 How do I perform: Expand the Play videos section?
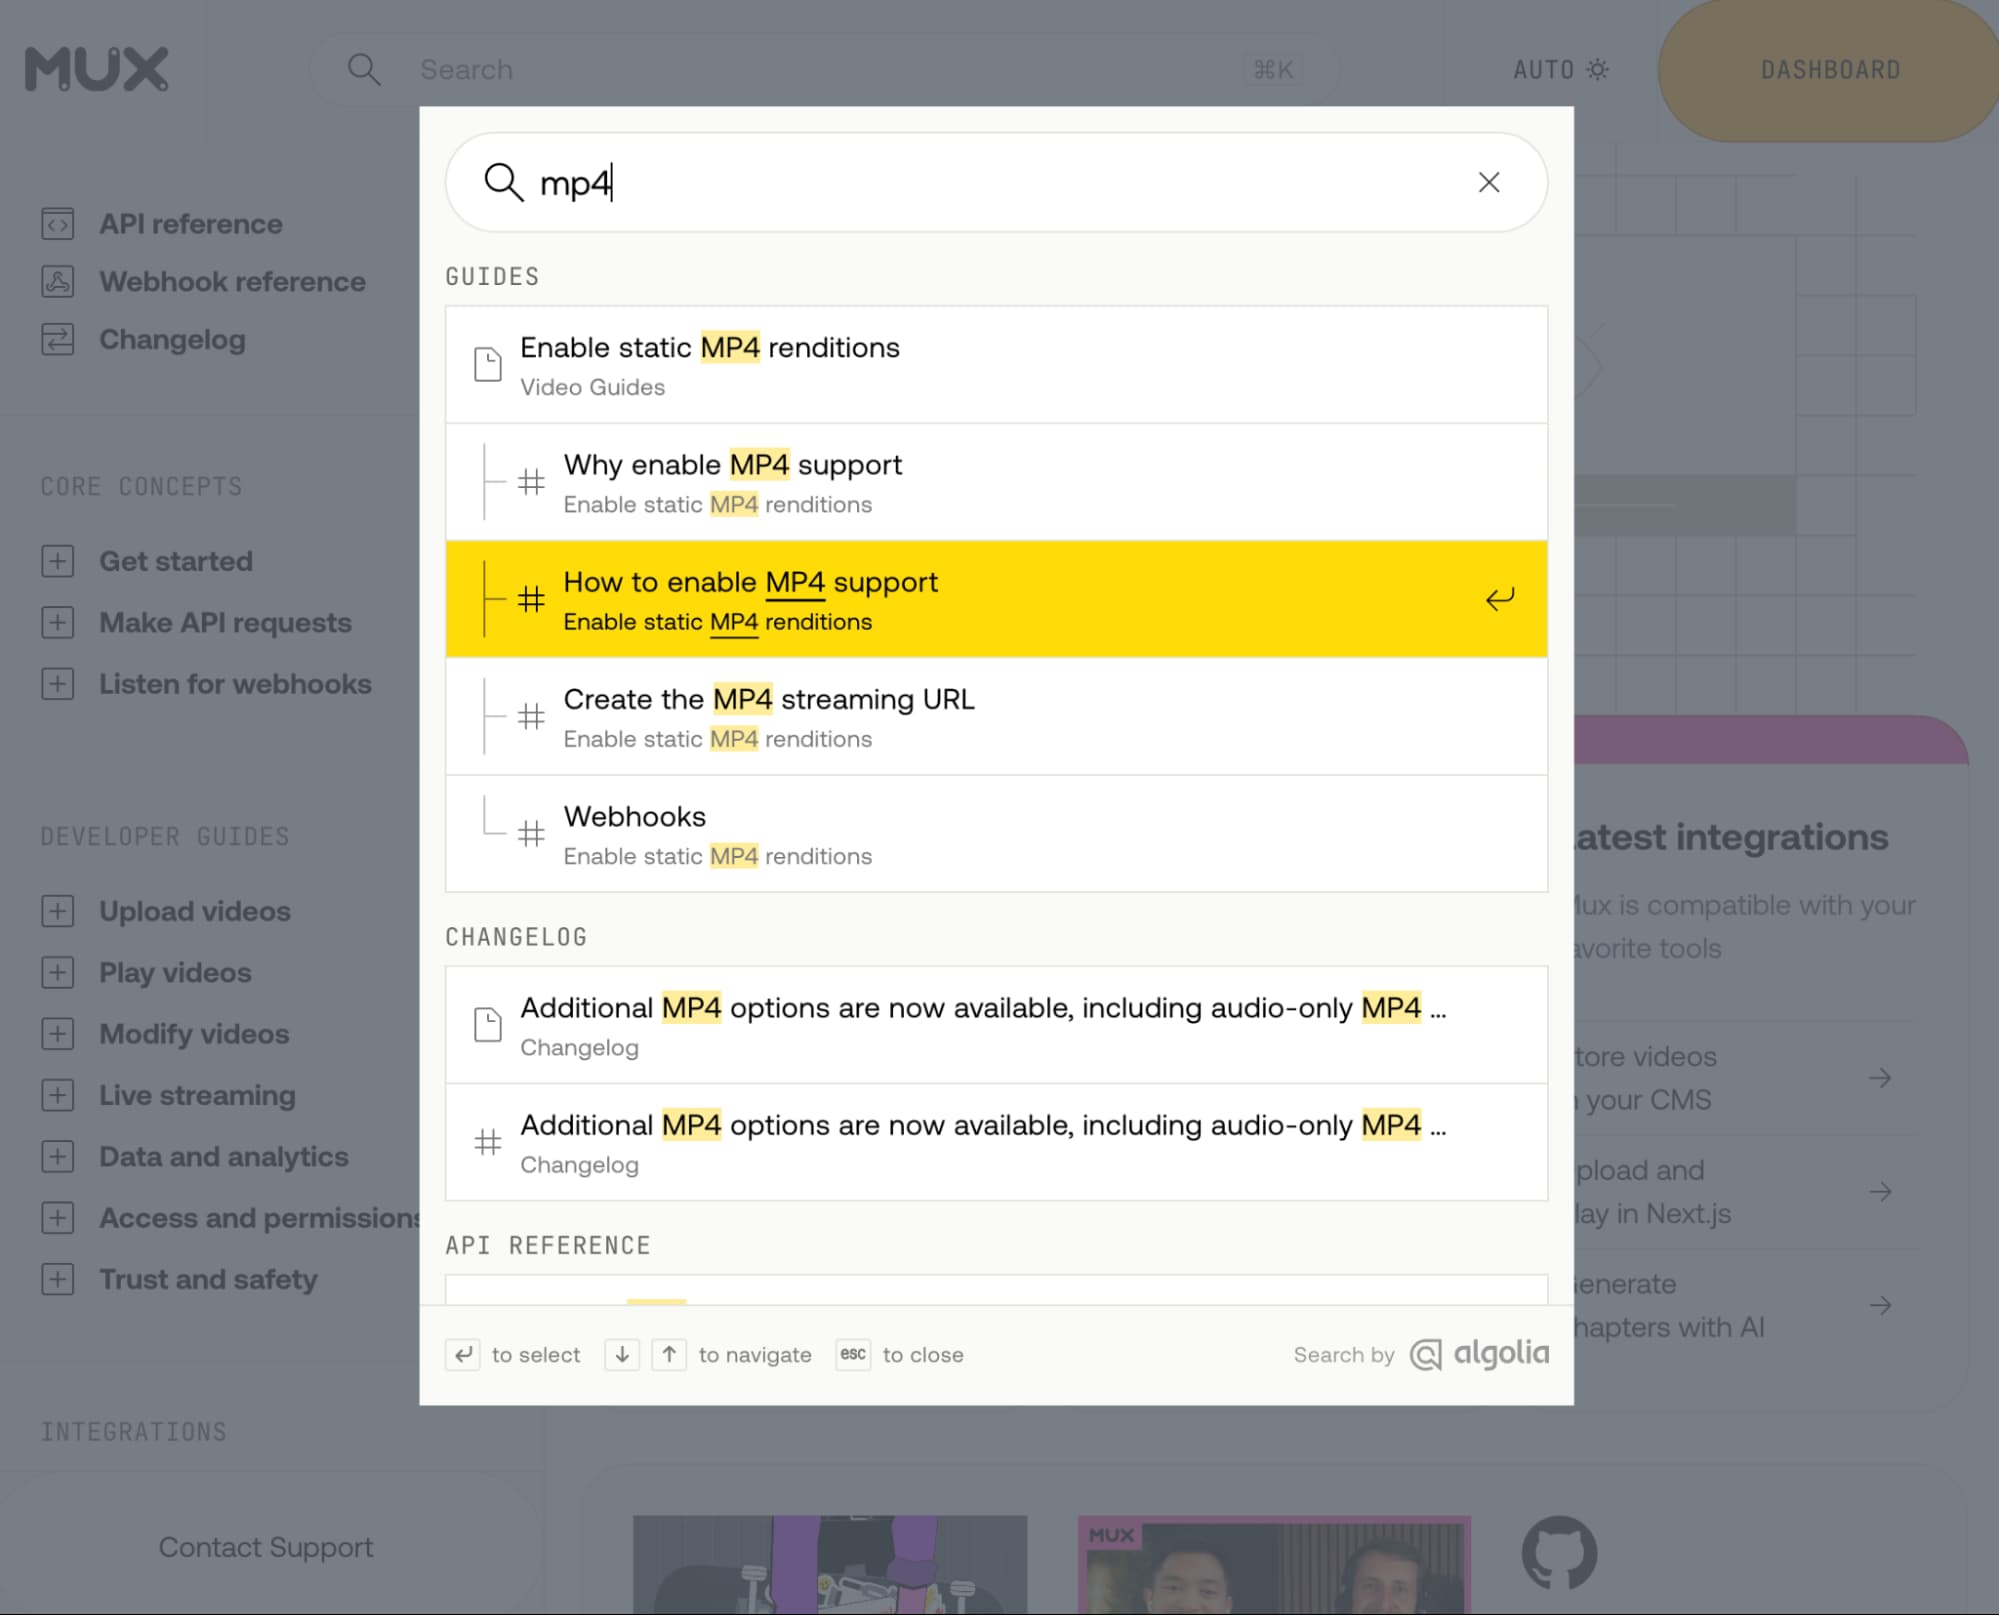click(x=58, y=973)
